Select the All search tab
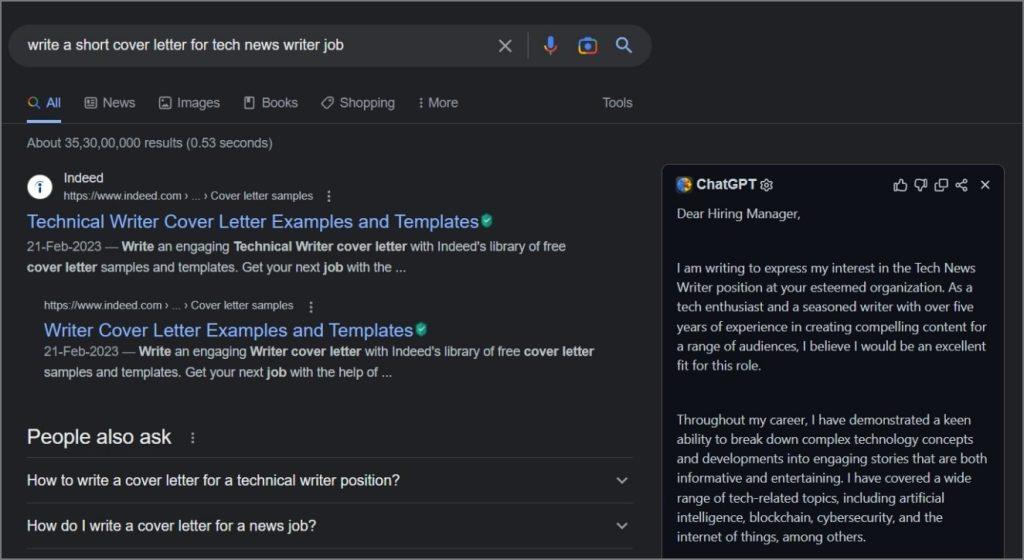The width and height of the screenshot is (1024, 560). (44, 103)
